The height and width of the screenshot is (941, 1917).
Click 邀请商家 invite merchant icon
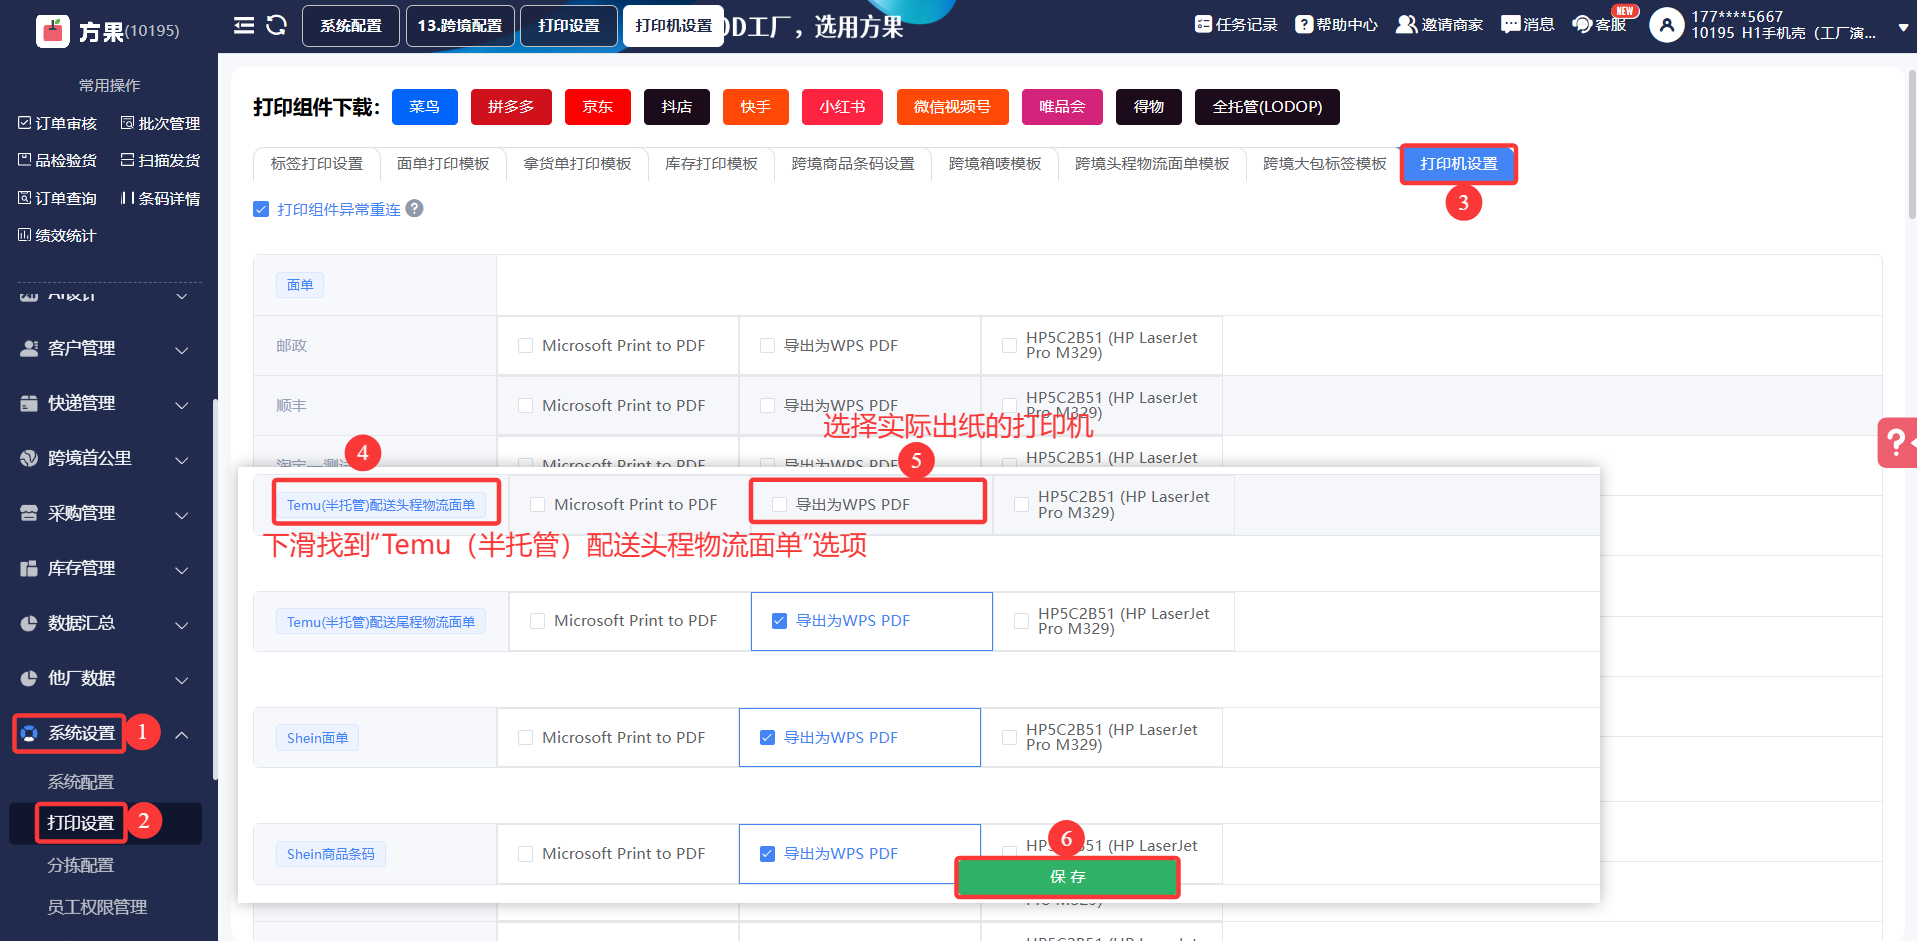(1407, 24)
